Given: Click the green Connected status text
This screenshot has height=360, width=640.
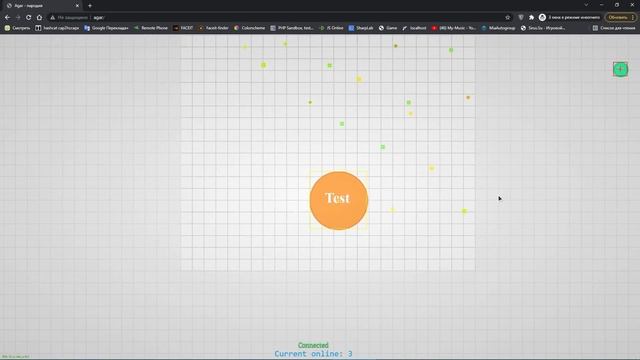Looking at the screenshot, I should 313,345.
